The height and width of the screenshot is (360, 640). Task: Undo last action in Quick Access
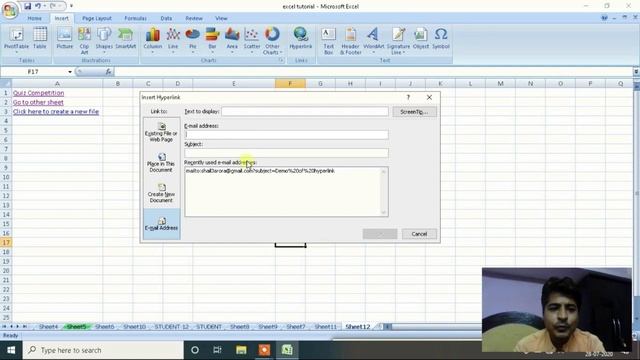tap(38, 6)
